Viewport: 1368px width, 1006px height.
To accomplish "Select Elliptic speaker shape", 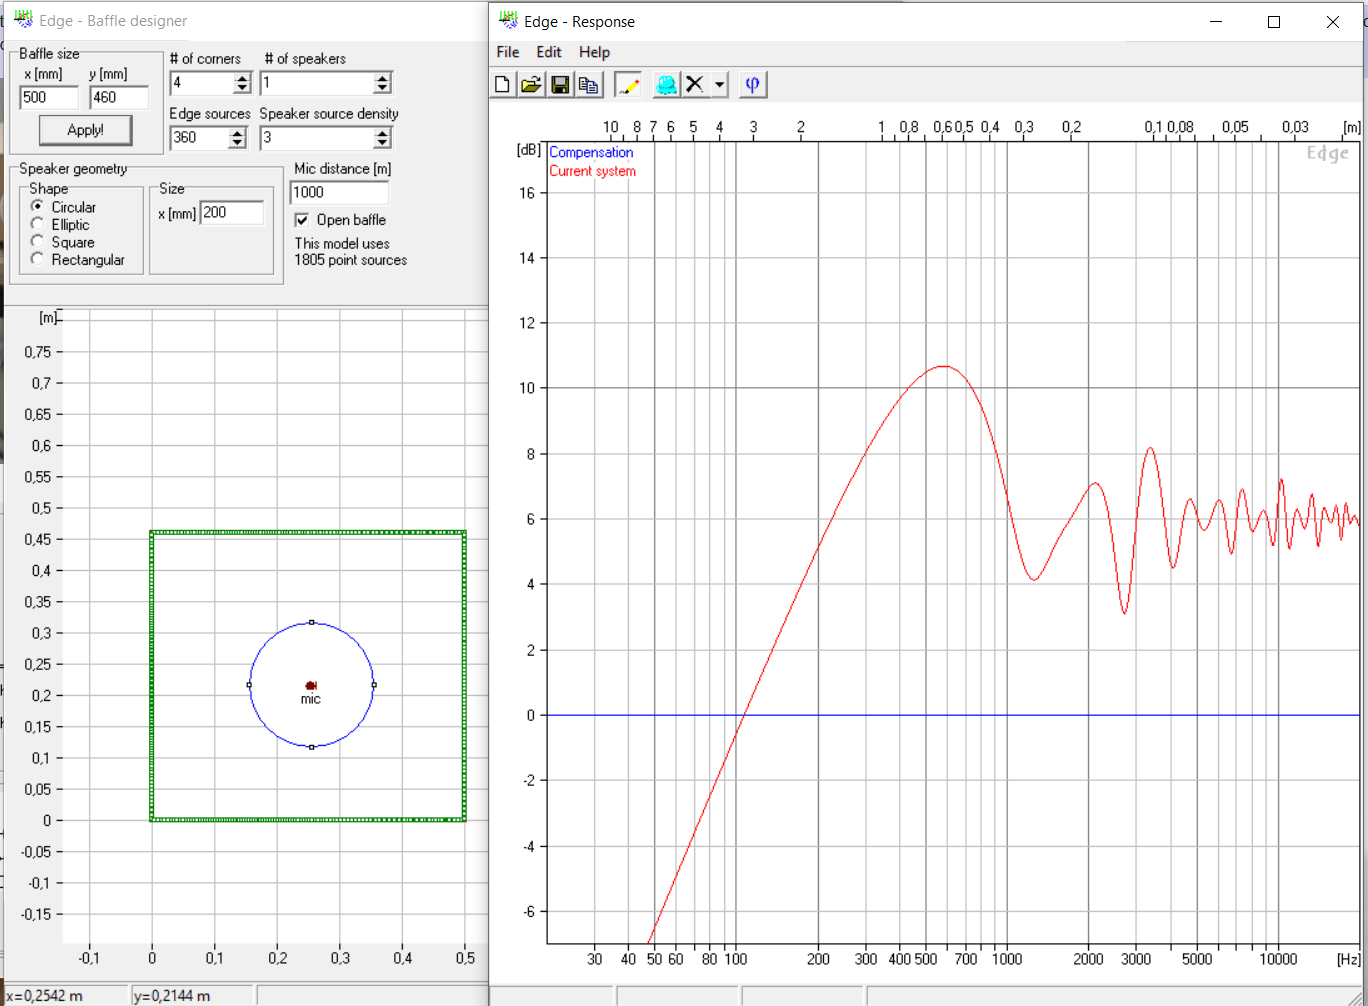I will pyautogui.click(x=38, y=224).
